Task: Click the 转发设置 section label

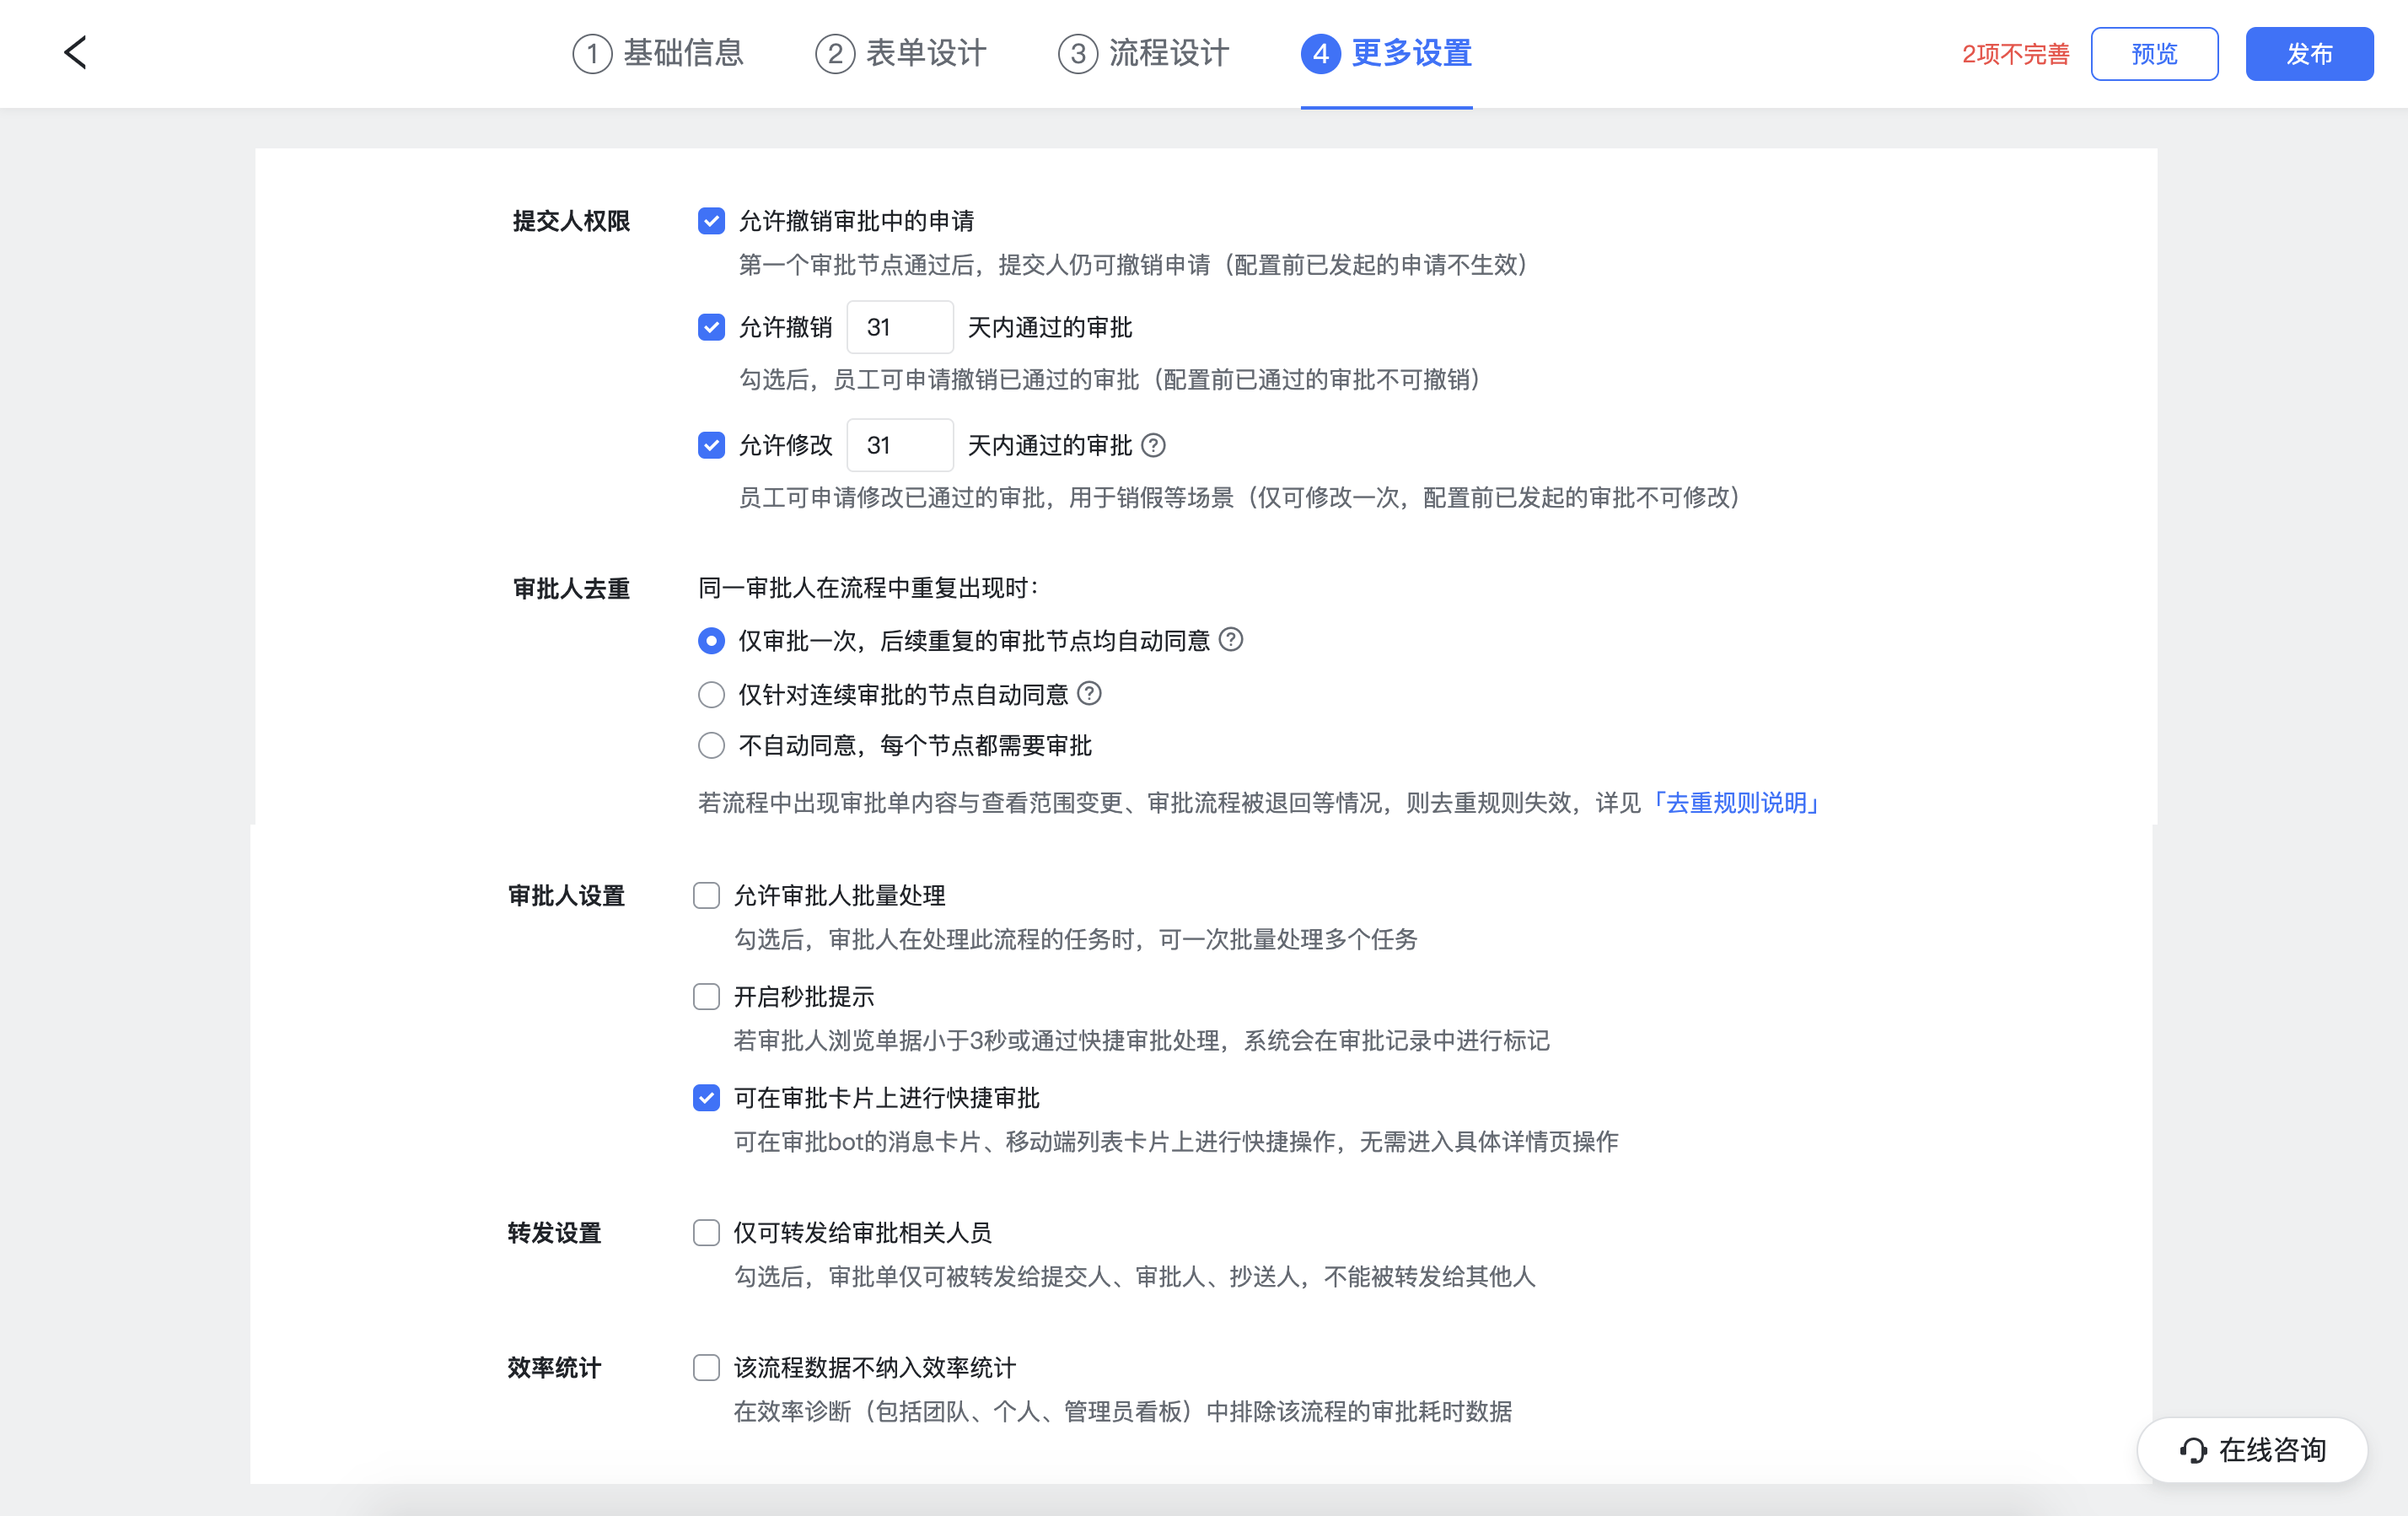Action: pos(555,1233)
